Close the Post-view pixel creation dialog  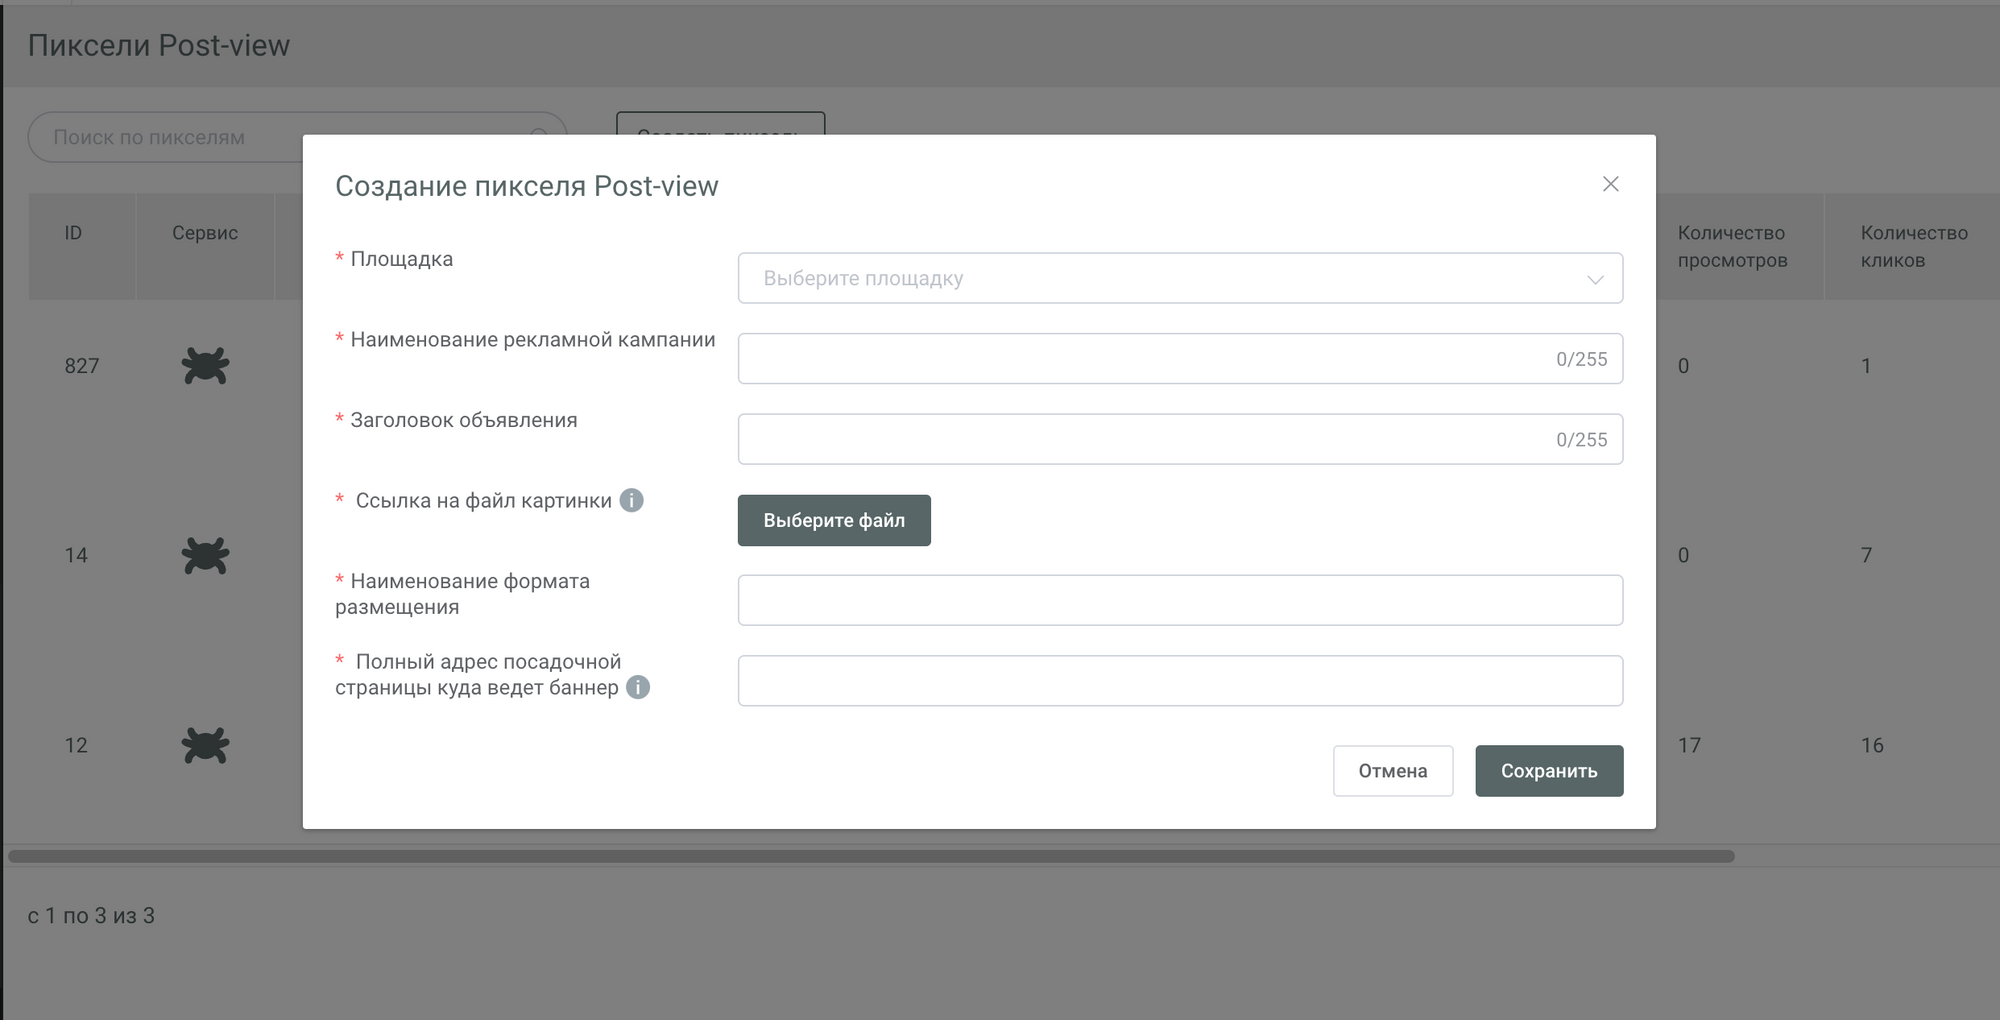pyautogui.click(x=1610, y=184)
